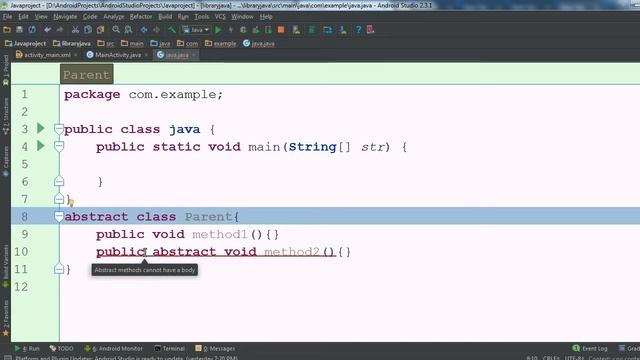The image size is (640, 360).
Task: Open the Favorites side panel
Action: [5, 318]
